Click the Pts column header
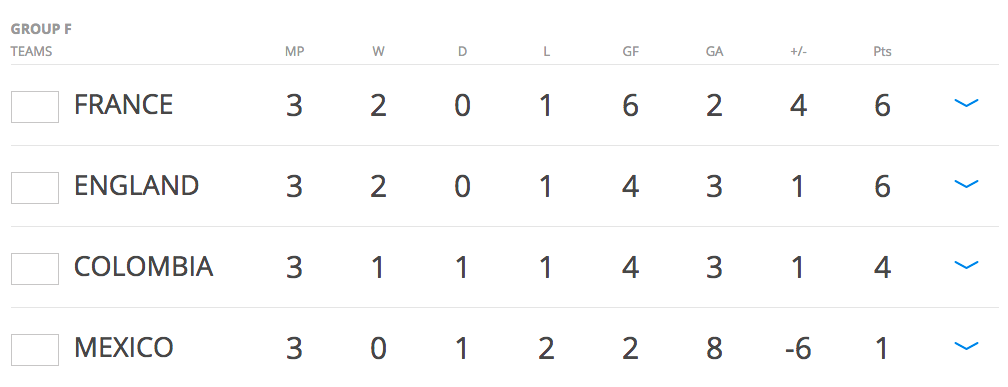This screenshot has height=387, width=1008. (x=882, y=51)
